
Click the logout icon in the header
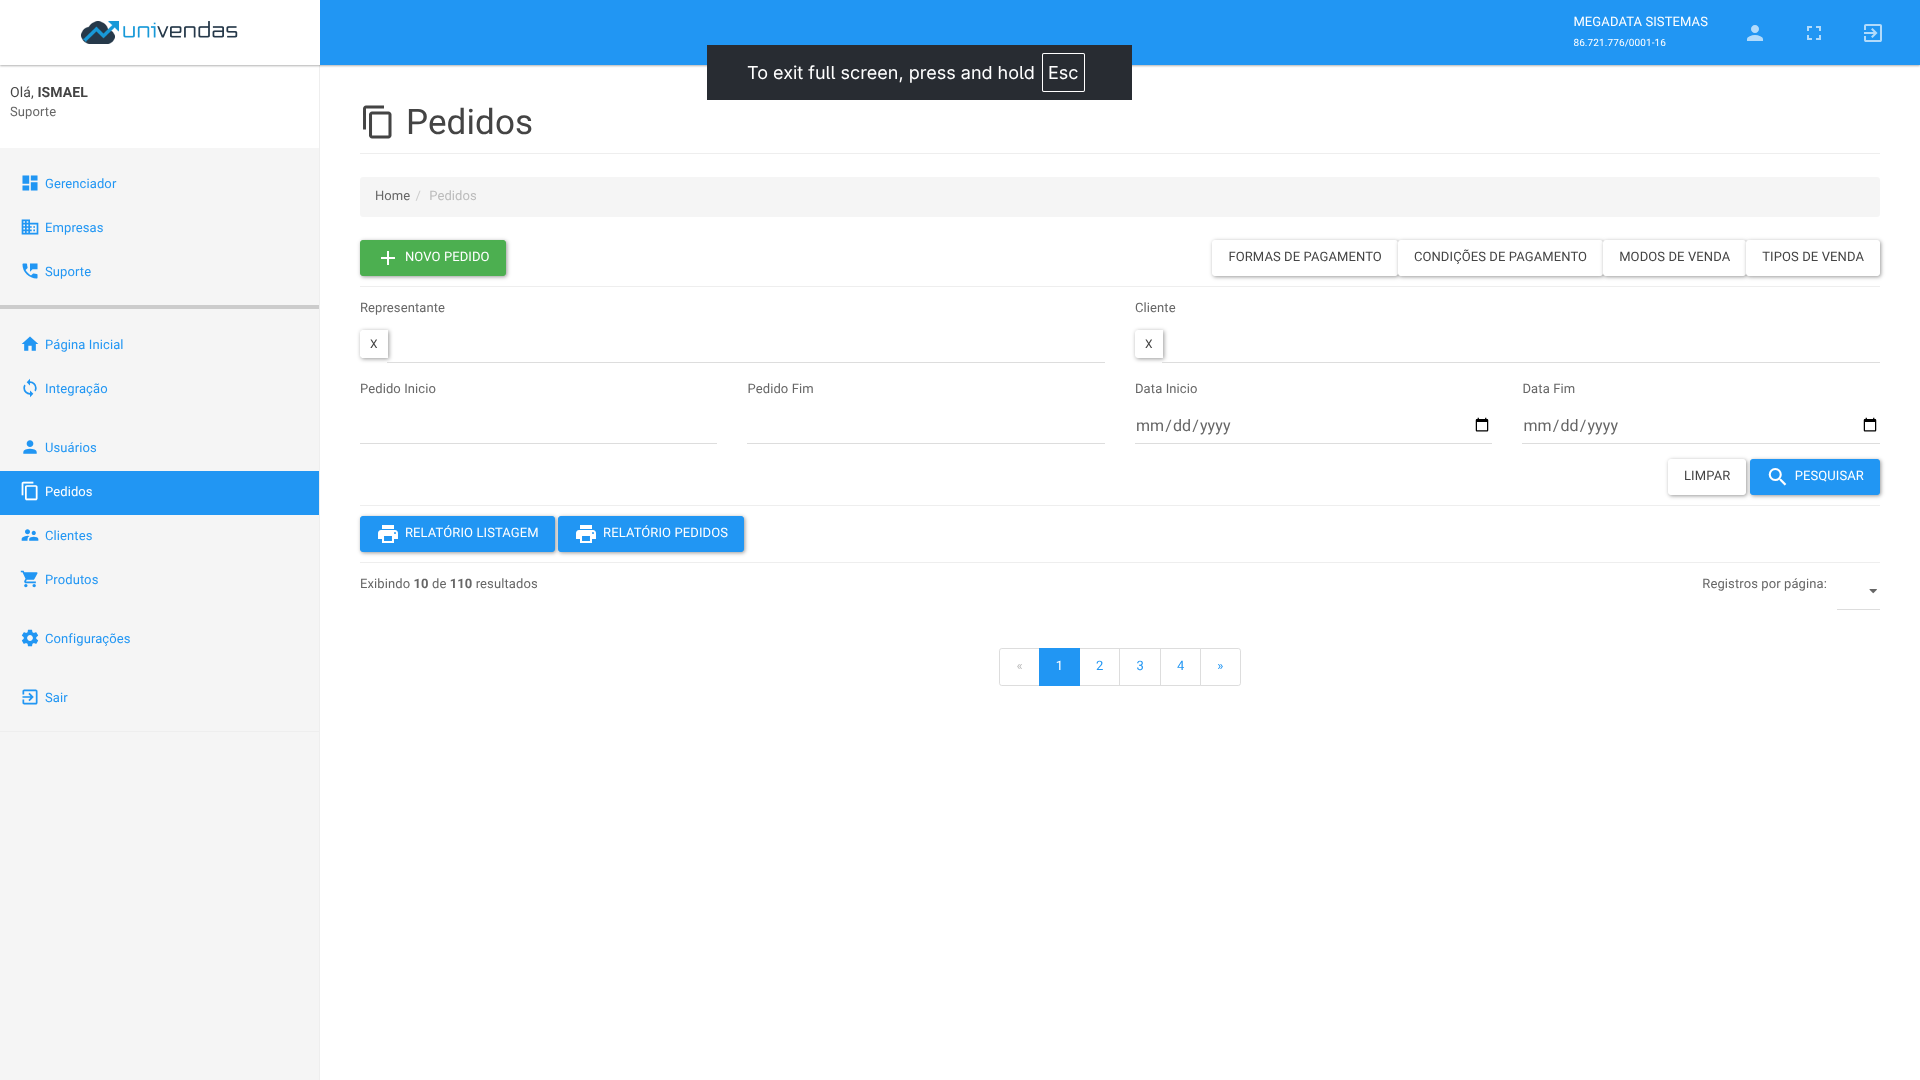click(x=1872, y=33)
